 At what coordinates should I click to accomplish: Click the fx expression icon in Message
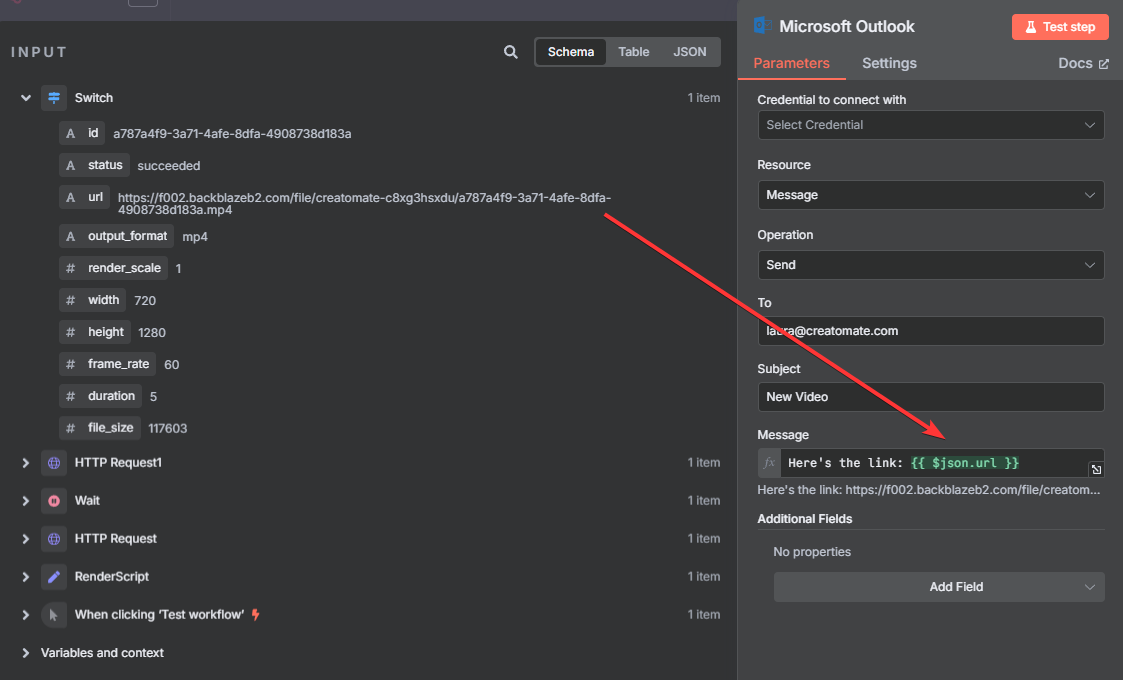tap(769, 463)
